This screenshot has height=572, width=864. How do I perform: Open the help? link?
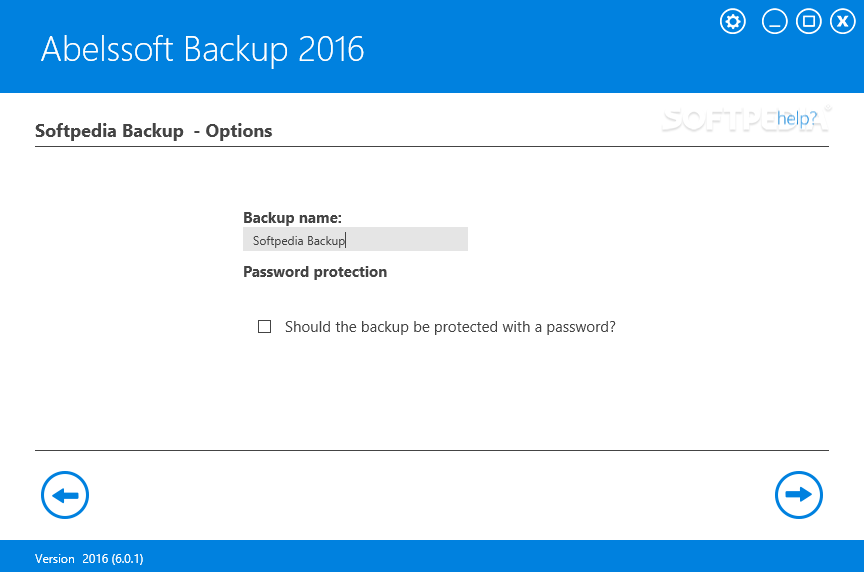click(797, 118)
